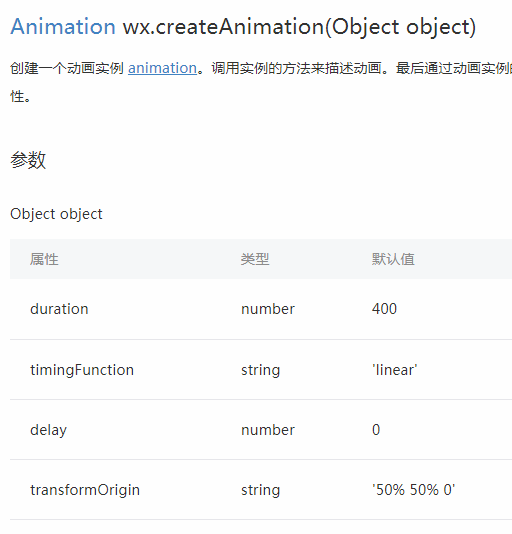Click the 参数 section heading
Image resolution: width=512 pixels, height=534 pixels.
[x=28, y=160]
